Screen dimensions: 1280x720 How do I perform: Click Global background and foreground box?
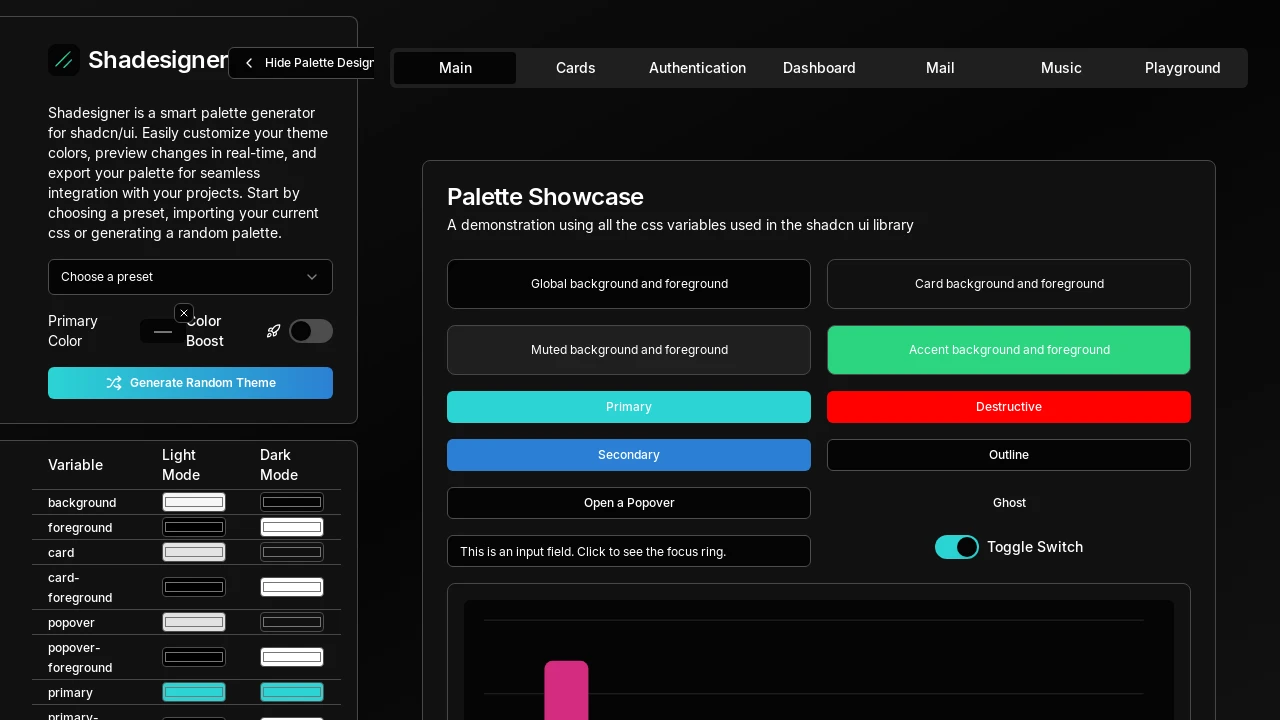click(x=629, y=284)
